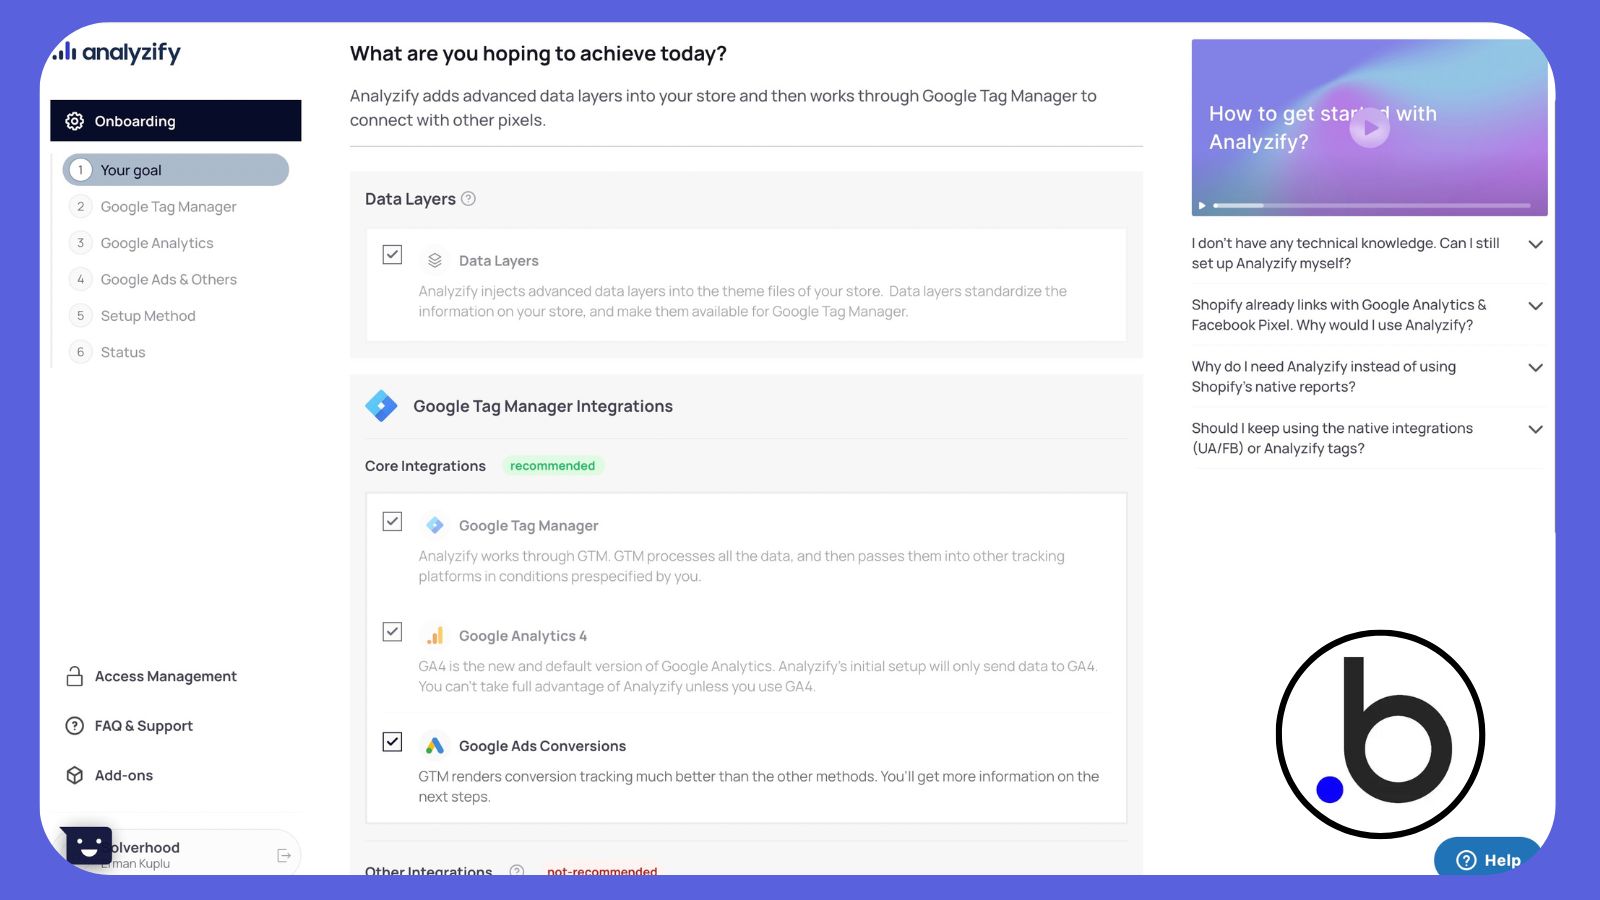This screenshot has height=900, width=1600.
Task: Expand technical knowledge FAQ chevron
Action: point(1536,244)
